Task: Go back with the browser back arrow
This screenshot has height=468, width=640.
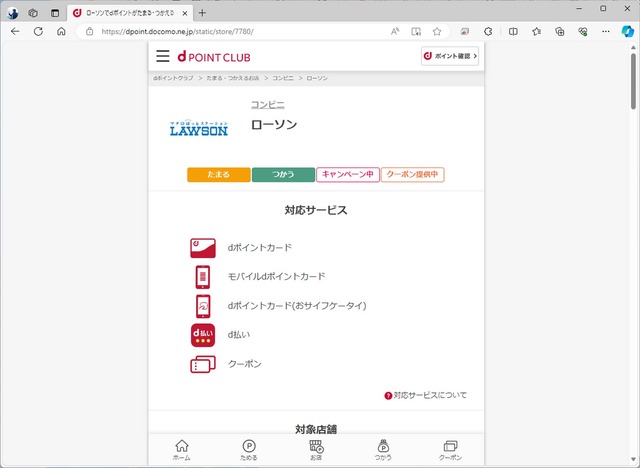Action: 15,31
